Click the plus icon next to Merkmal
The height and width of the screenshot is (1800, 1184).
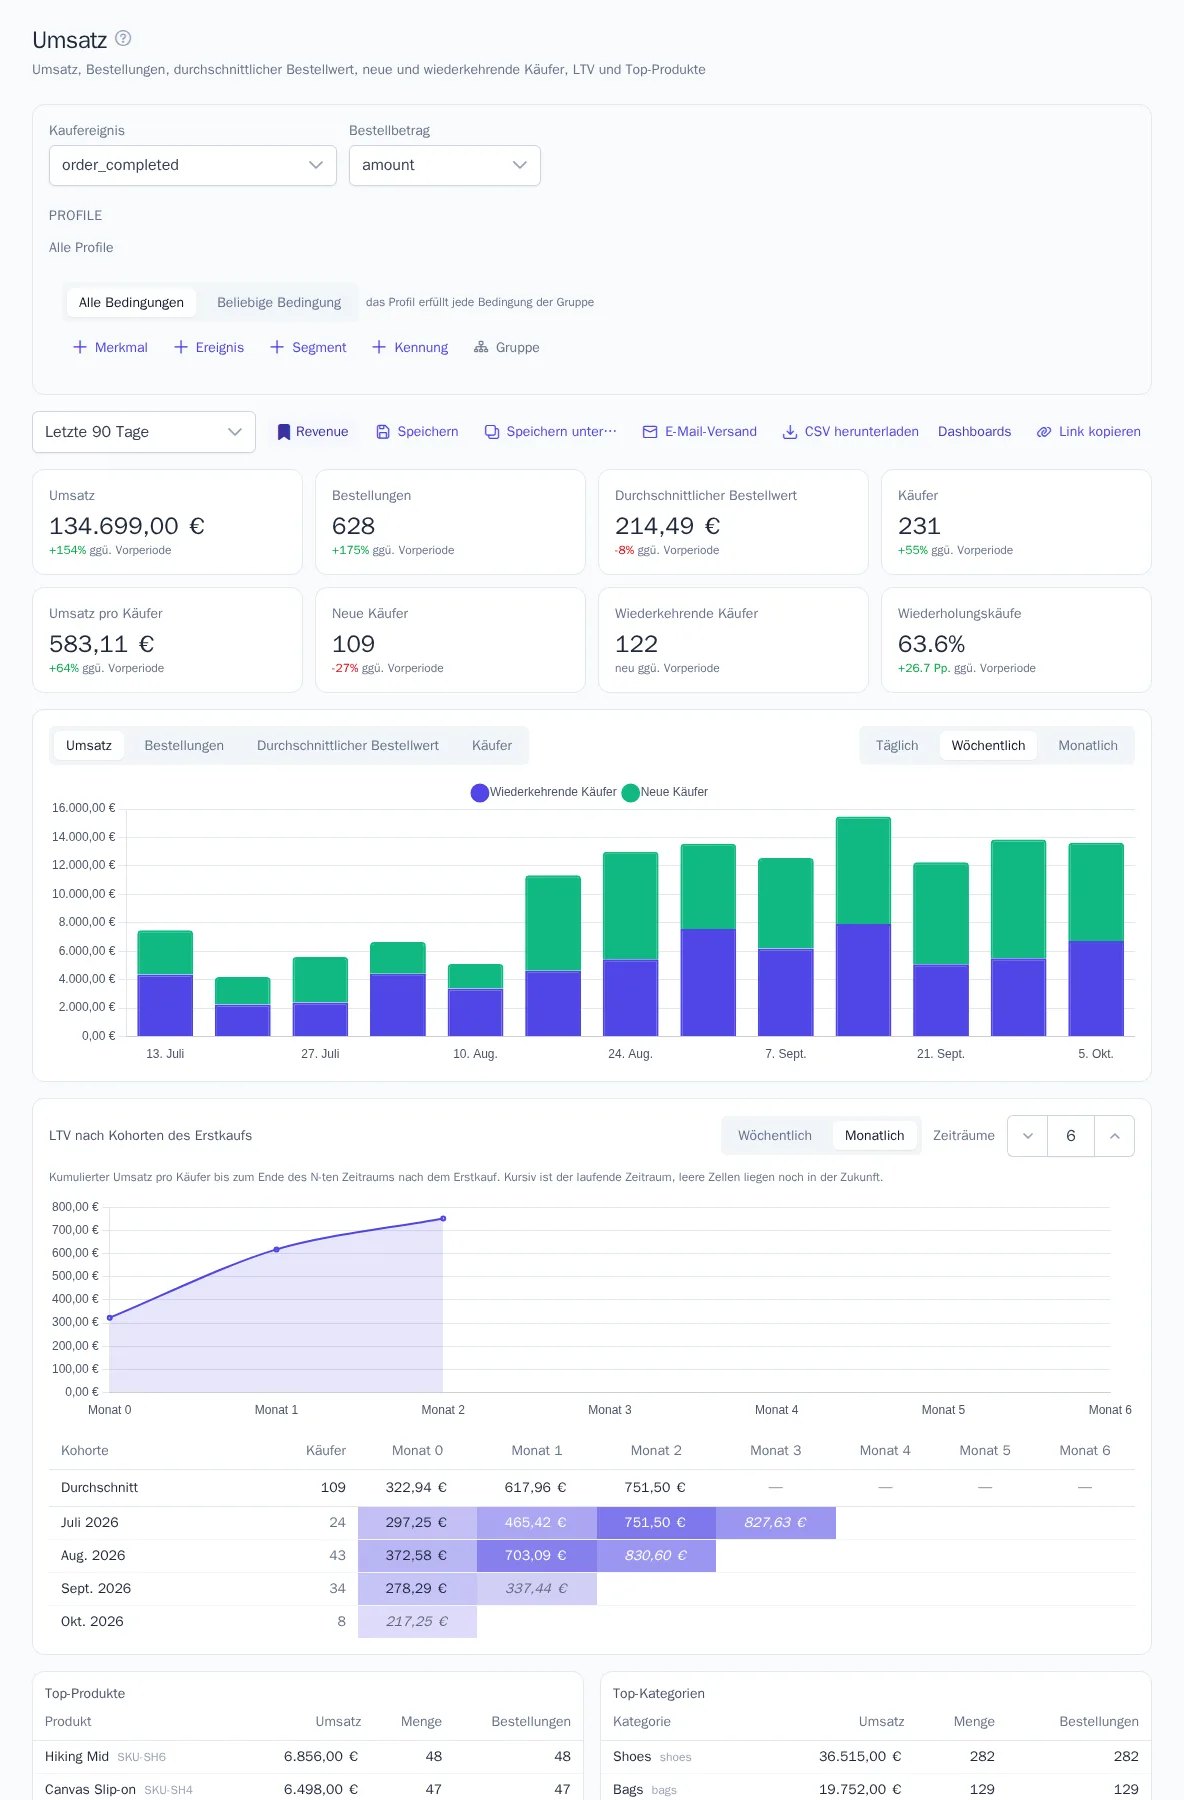point(80,347)
